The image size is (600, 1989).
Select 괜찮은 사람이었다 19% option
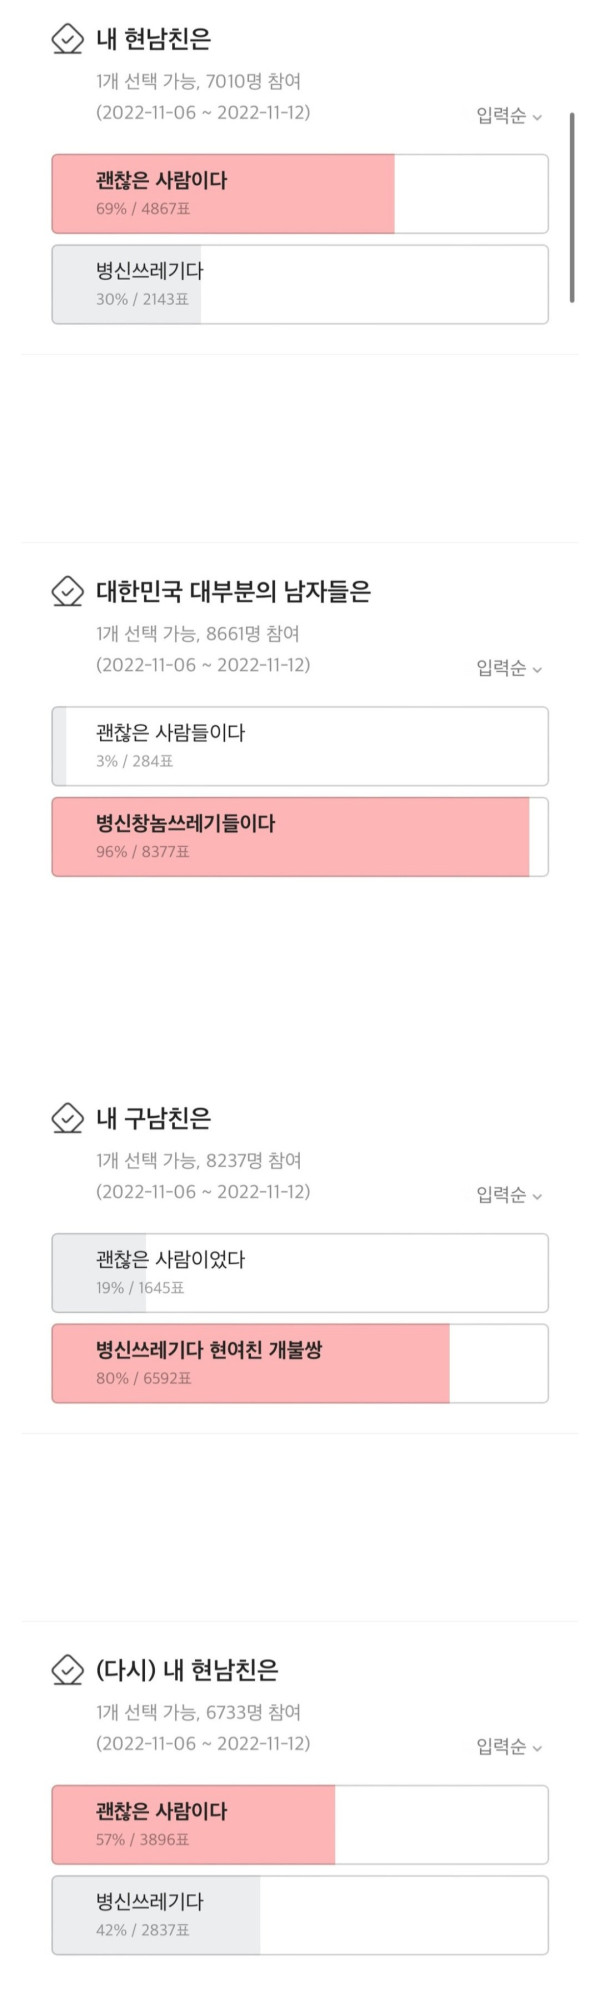[300, 1273]
